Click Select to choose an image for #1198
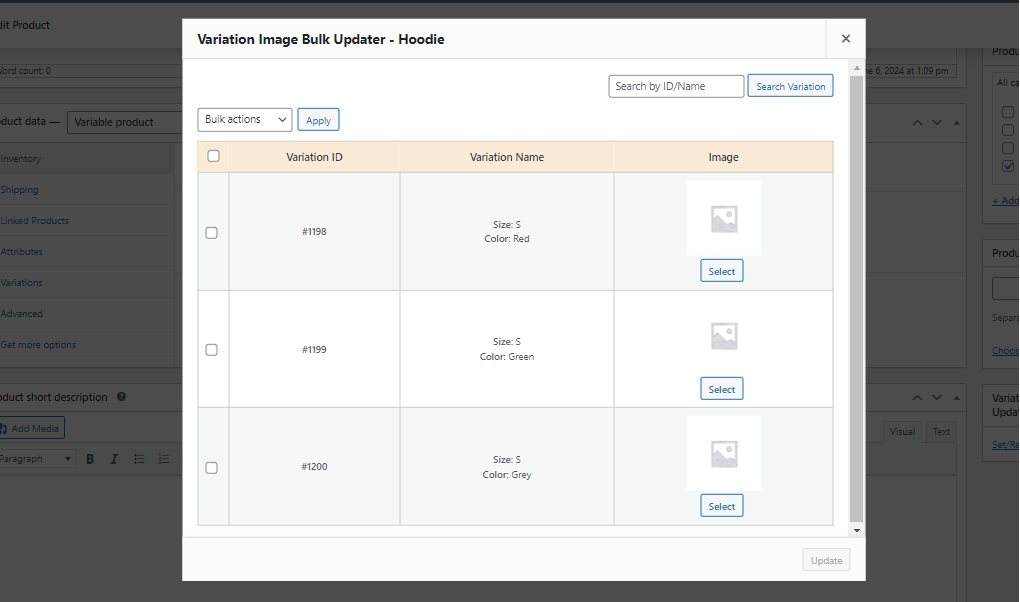 coord(721,270)
